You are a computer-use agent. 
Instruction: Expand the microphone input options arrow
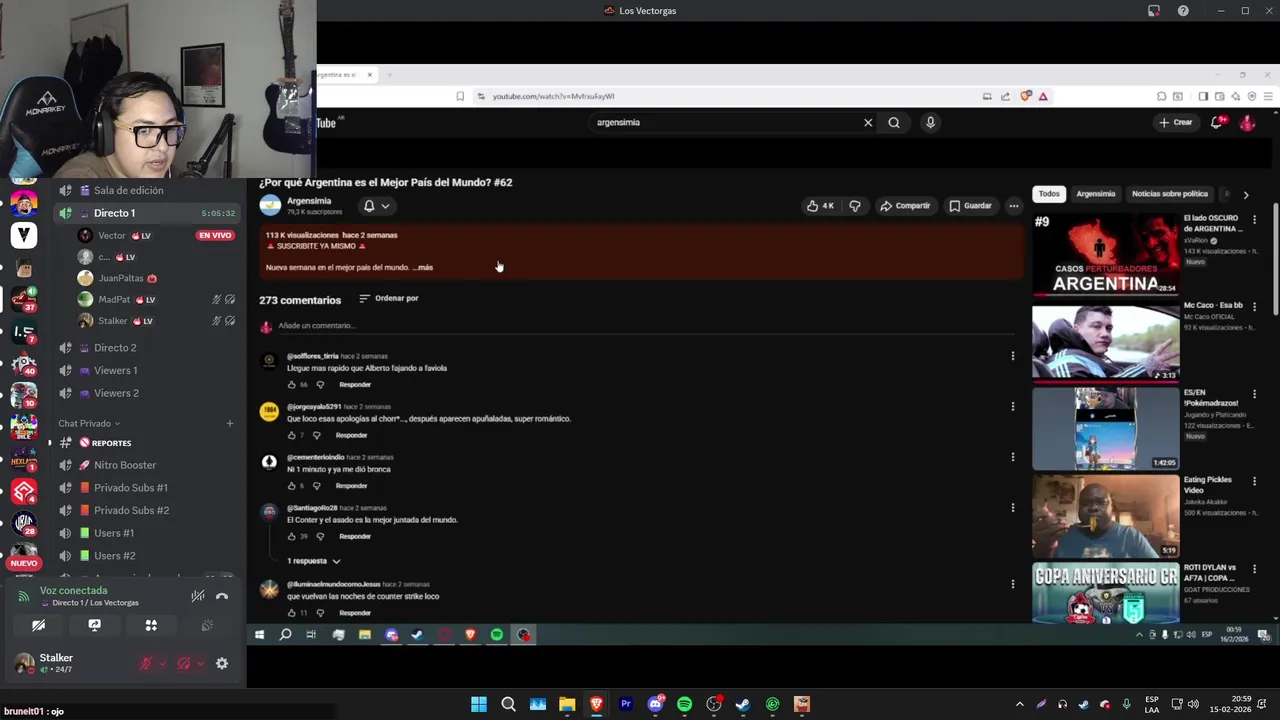(x=163, y=663)
